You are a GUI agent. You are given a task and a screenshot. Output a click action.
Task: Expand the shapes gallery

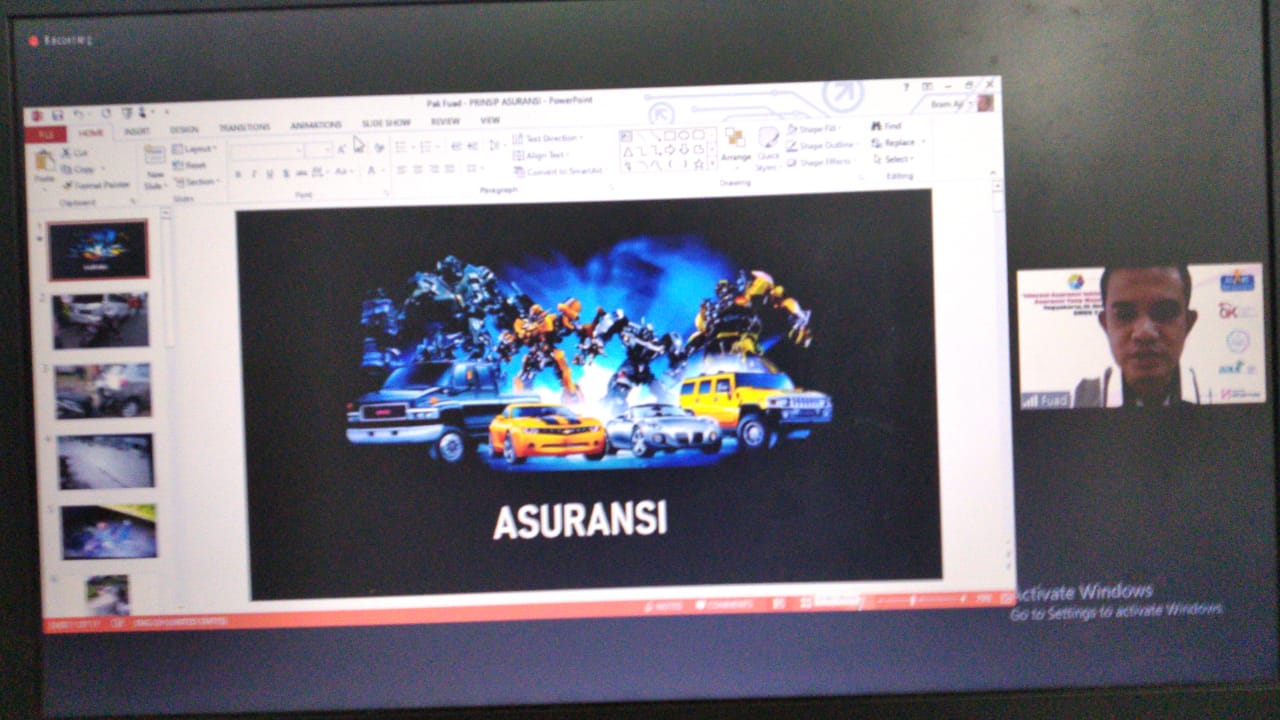tap(712, 165)
